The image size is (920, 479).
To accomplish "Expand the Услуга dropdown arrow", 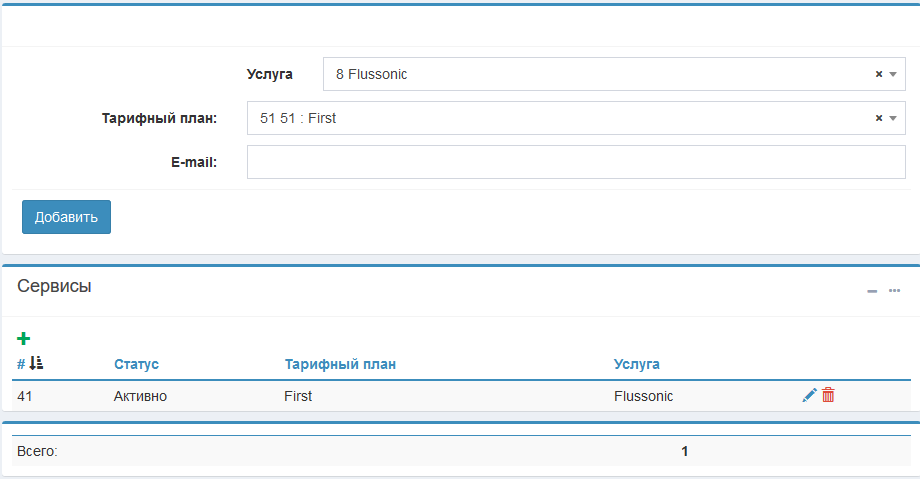I will tap(893, 74).
